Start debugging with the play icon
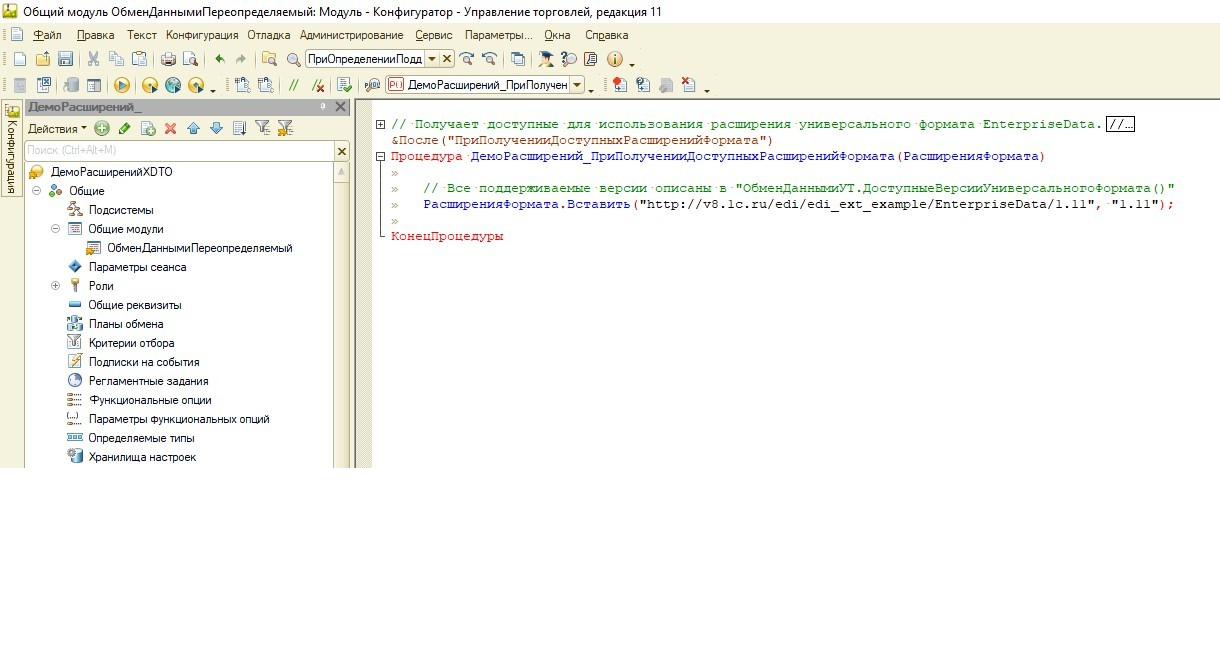 pyautogui.click(x=122, y=85)
